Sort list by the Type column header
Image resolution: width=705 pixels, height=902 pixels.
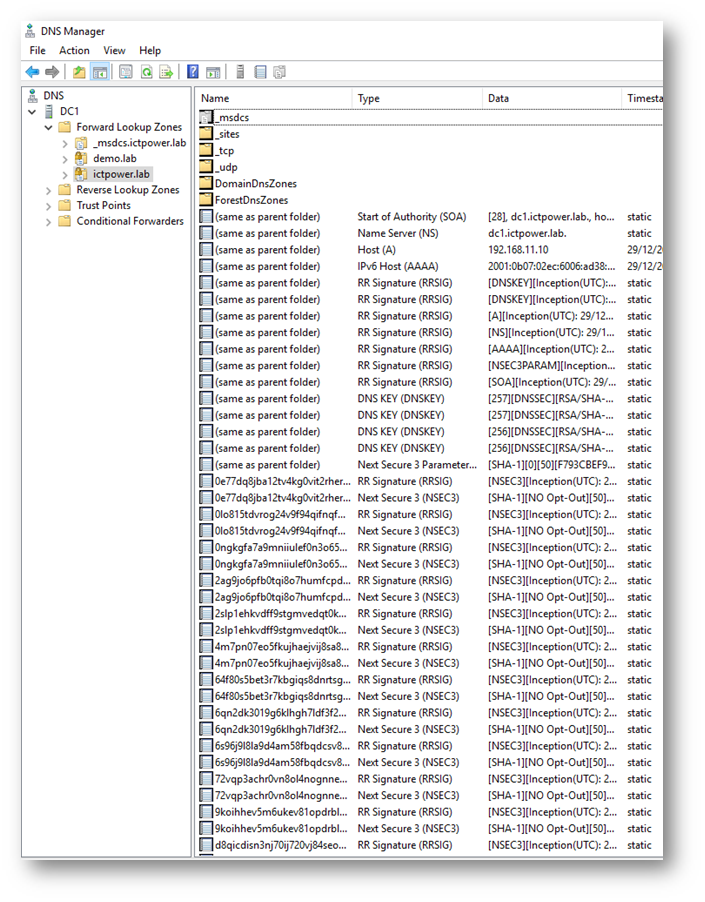pos(369,99)
